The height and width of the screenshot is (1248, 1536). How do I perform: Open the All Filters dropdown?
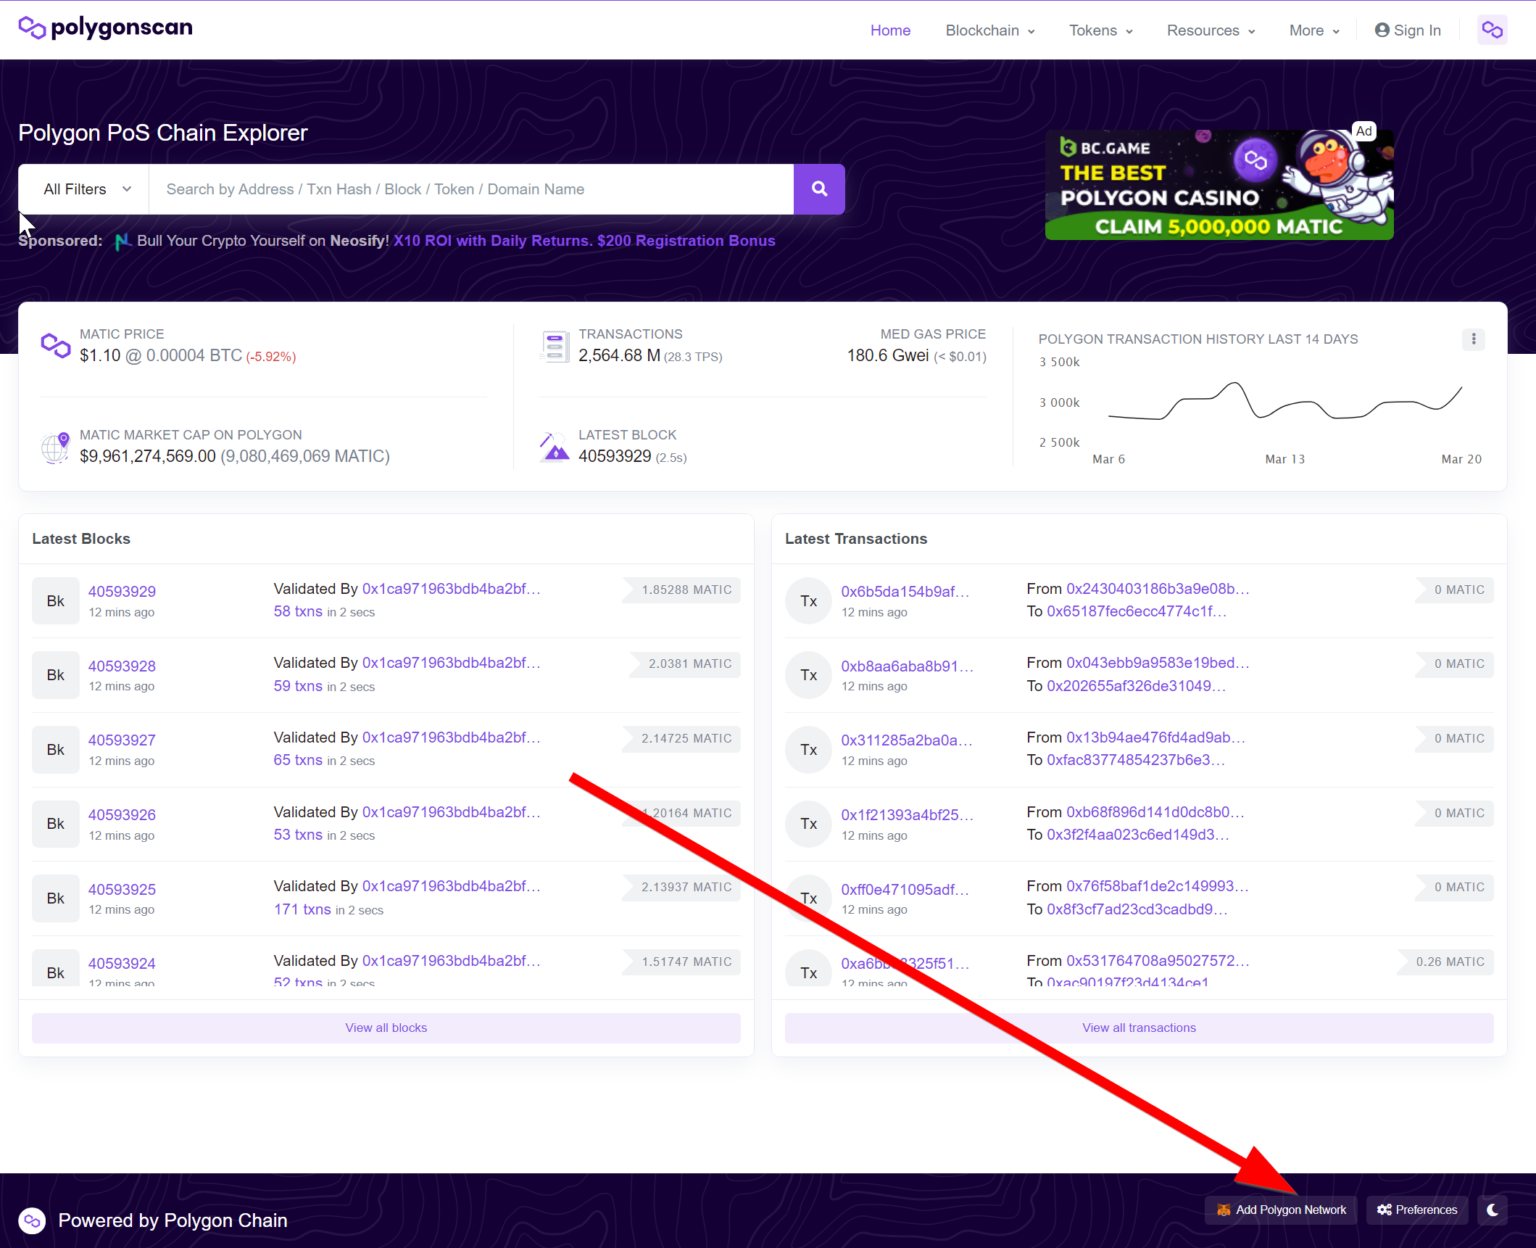pyautogui.click(x=86, y=189)
